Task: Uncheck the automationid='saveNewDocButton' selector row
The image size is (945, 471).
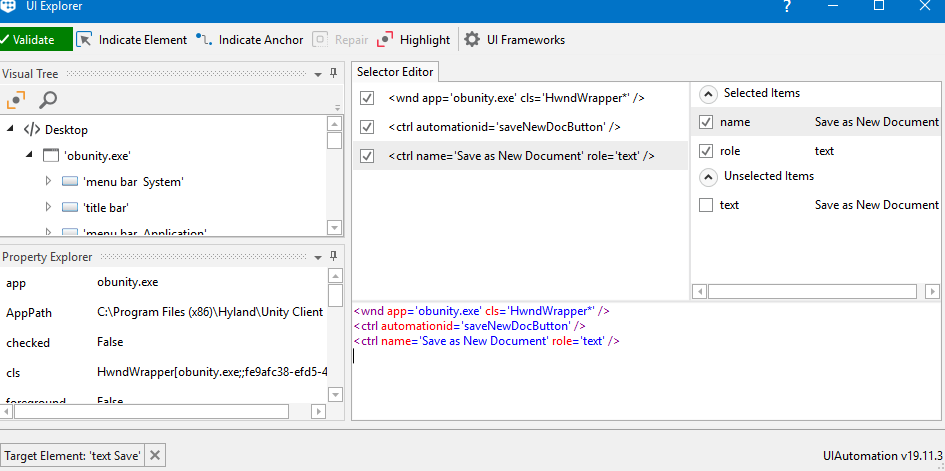Action: (367, 126)
